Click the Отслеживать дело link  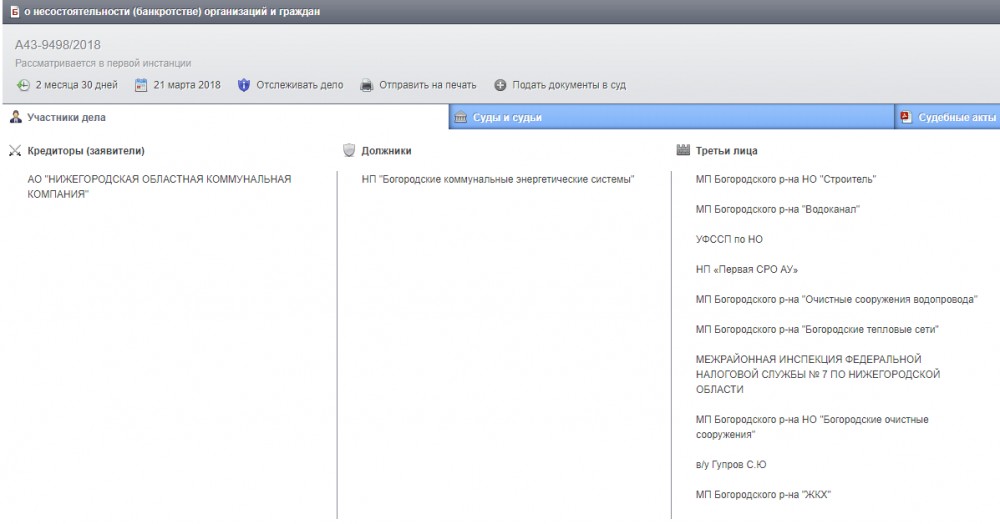(x=299, y=85)
